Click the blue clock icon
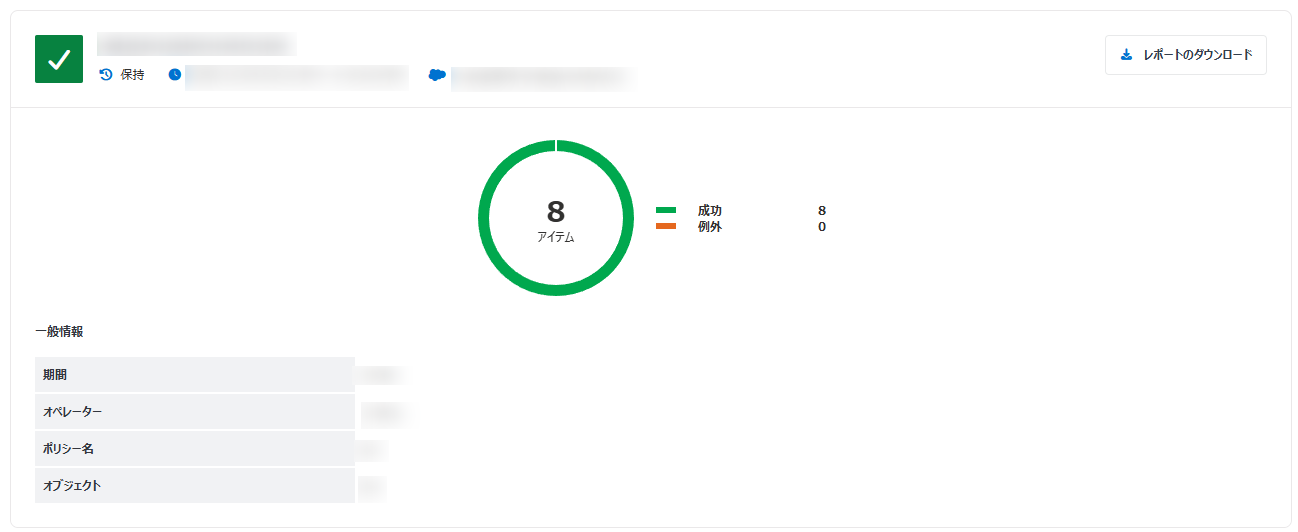The image size is (1298, 532). (x=175, y=75)
